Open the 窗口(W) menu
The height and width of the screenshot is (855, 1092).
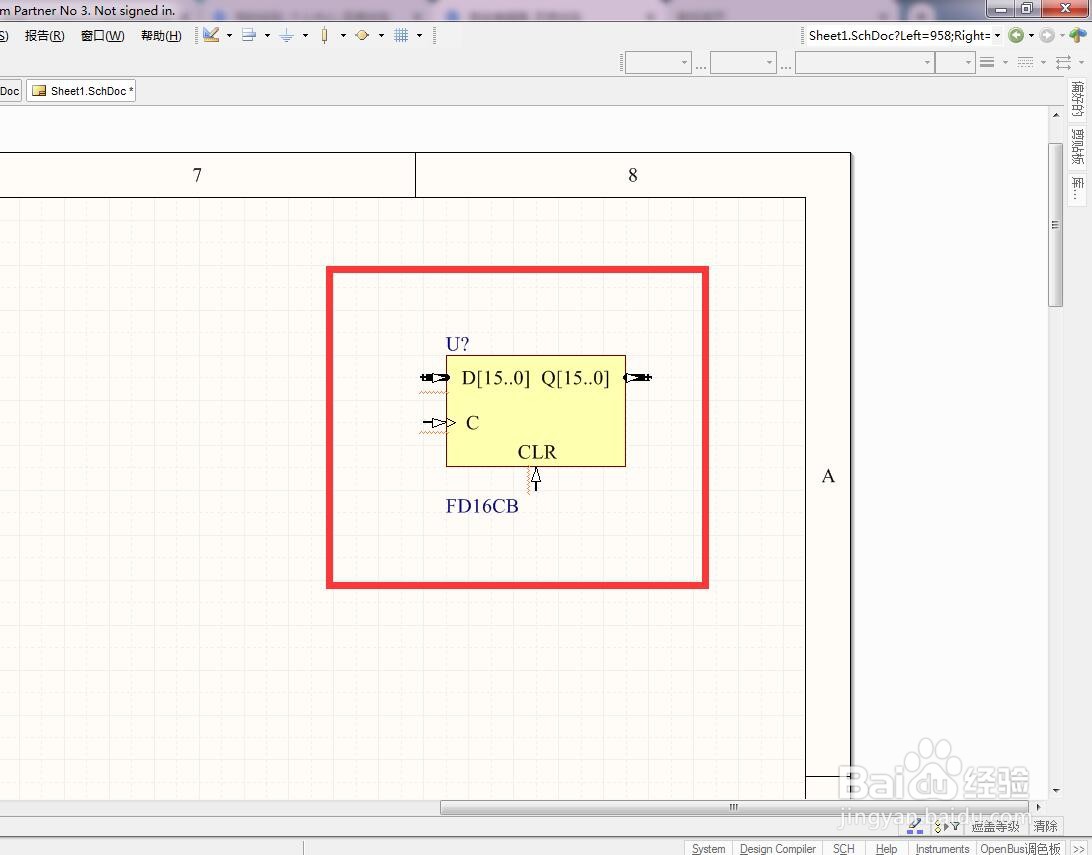pyautogui.click(x=102, y=36)
